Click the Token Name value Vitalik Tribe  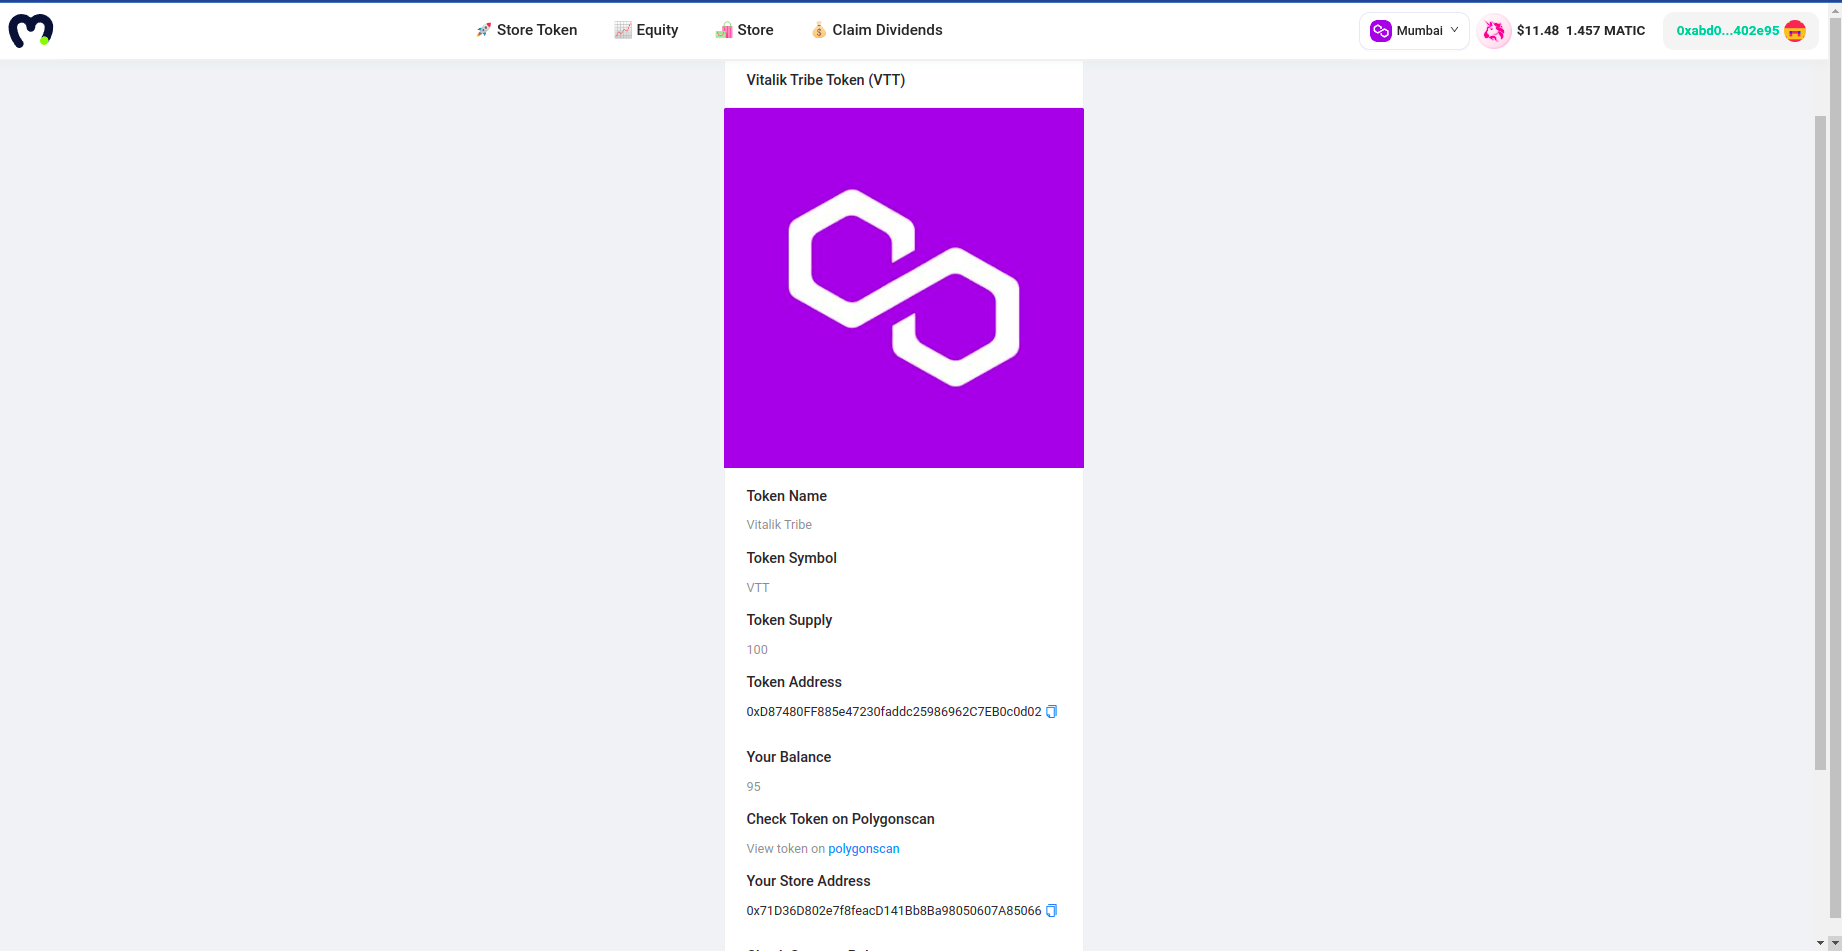tap(779, 525)
